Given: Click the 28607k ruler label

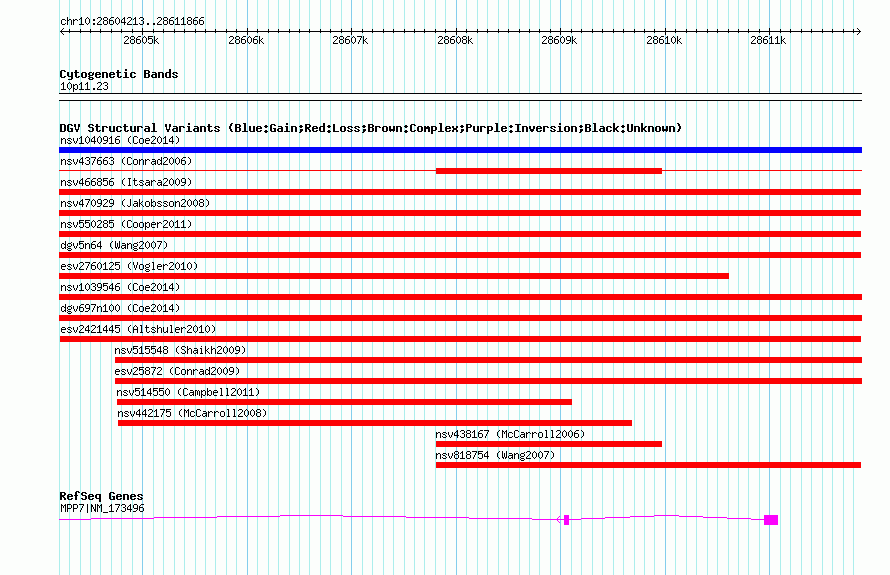Looking at the screenshot, I should point(350,40).
